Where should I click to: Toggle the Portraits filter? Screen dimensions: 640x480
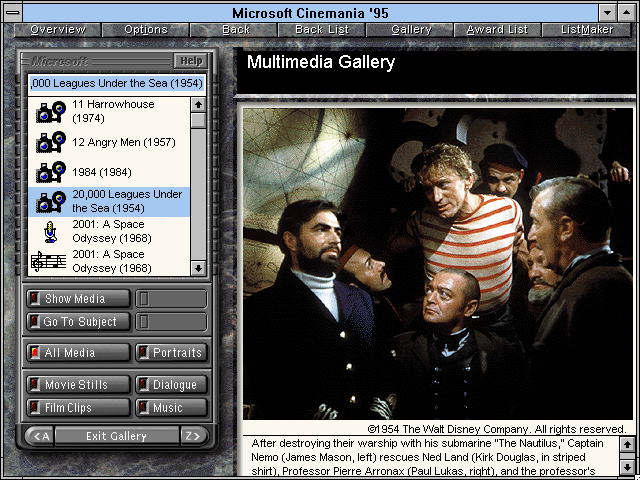pyautogui.click(x=171, y=353)
